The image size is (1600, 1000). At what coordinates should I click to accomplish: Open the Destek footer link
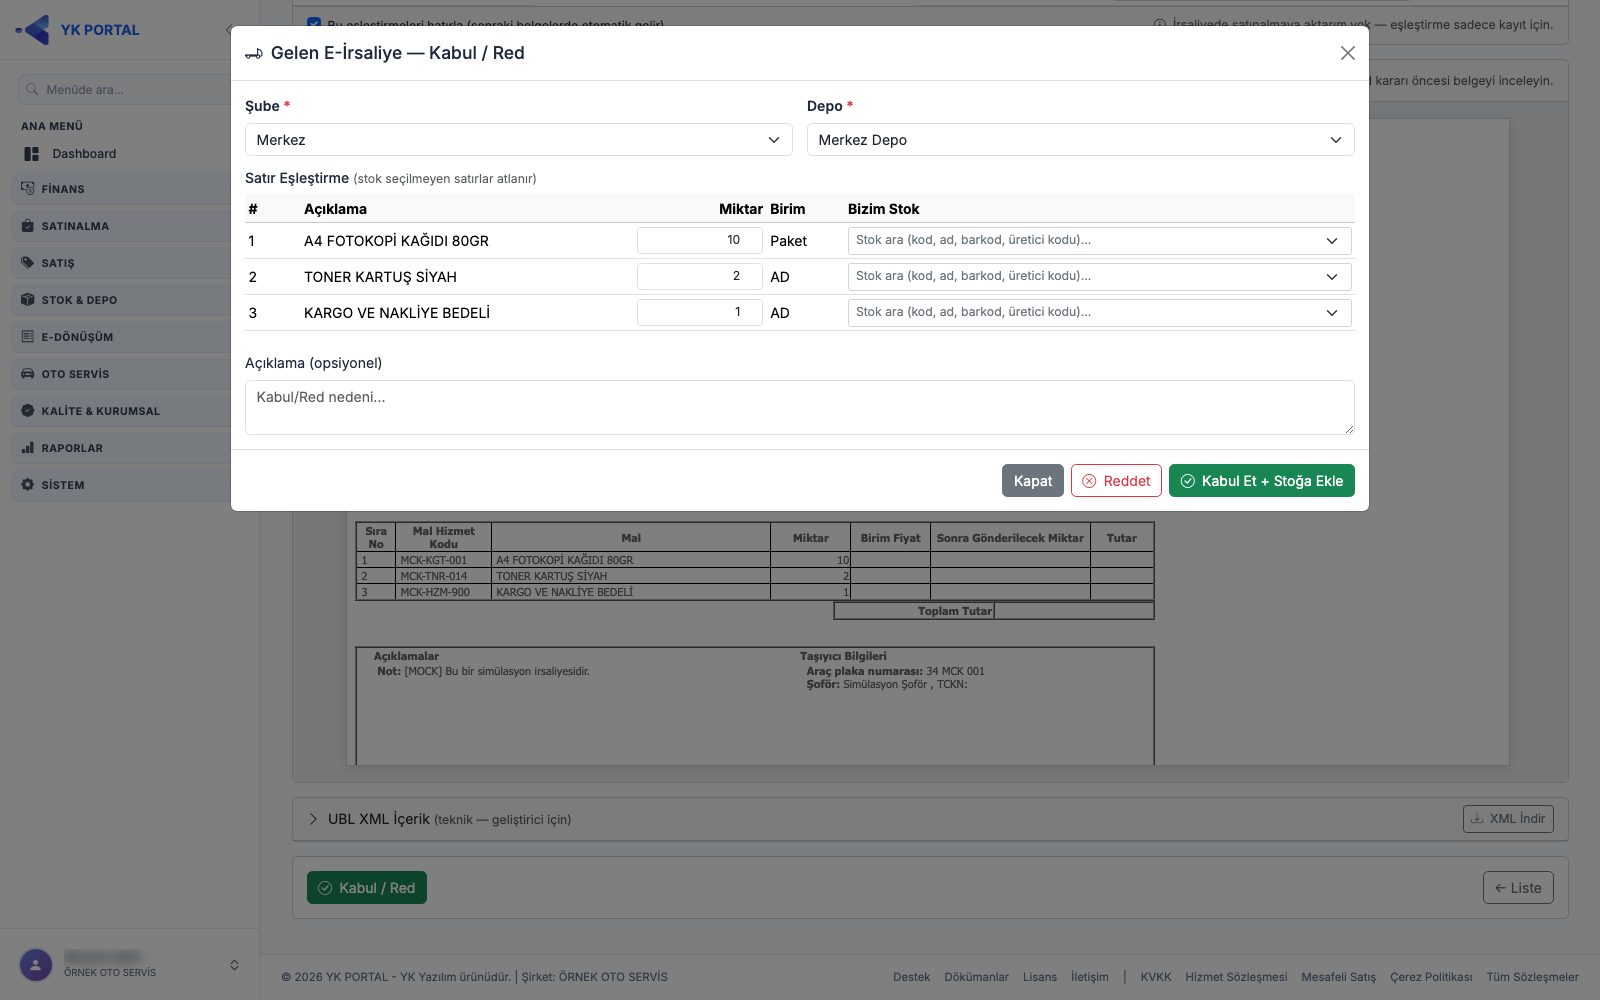911,977
